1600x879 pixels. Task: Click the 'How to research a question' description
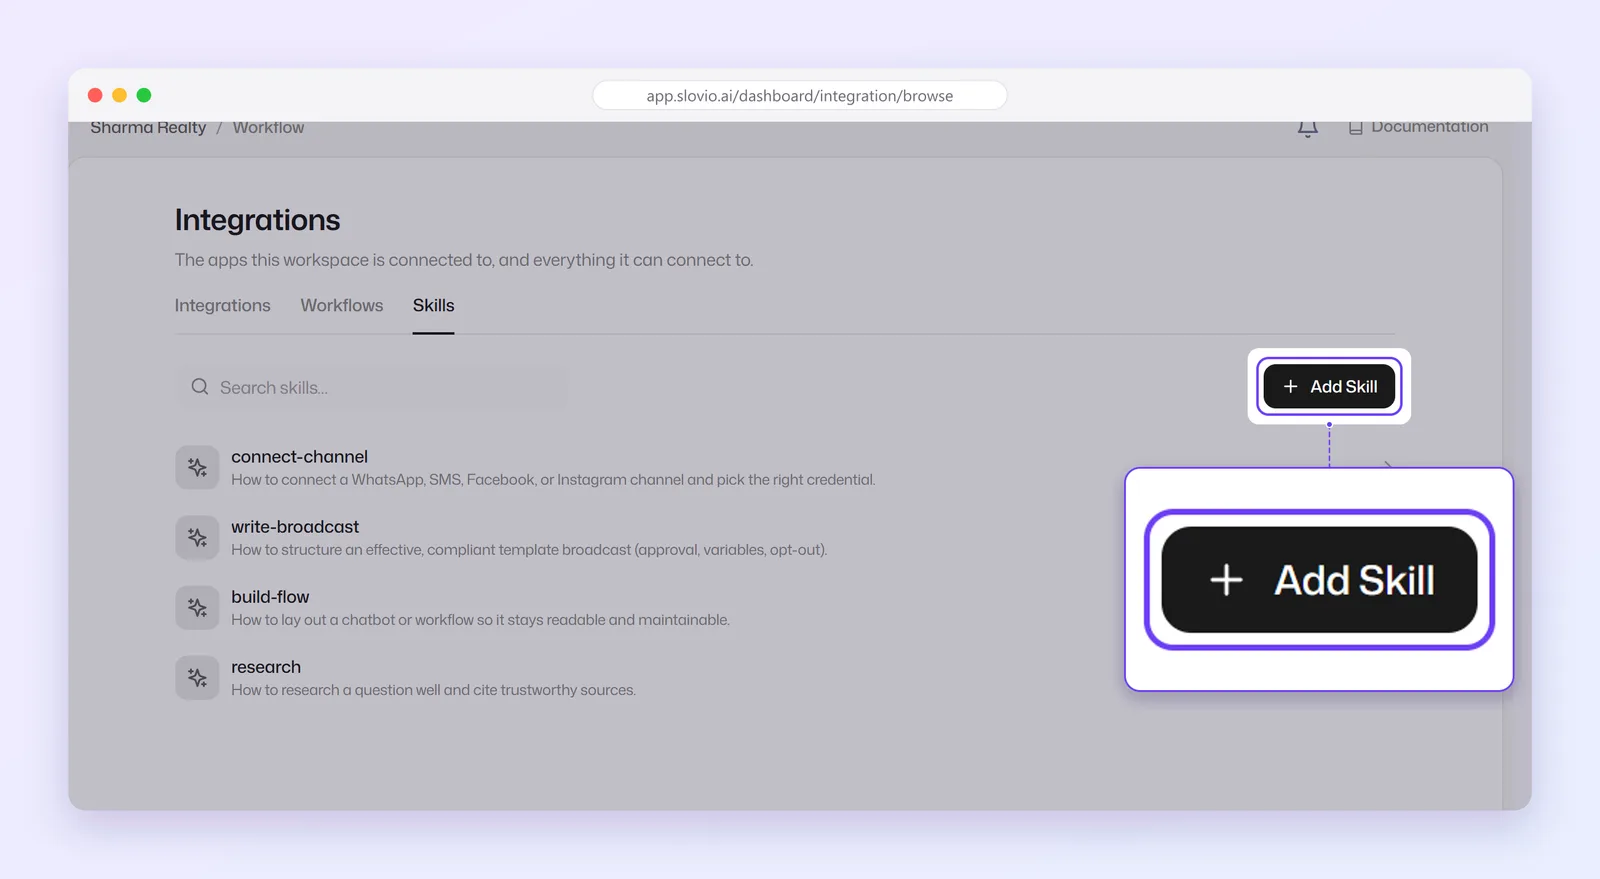pyautogui.click(x=433, y=690)
